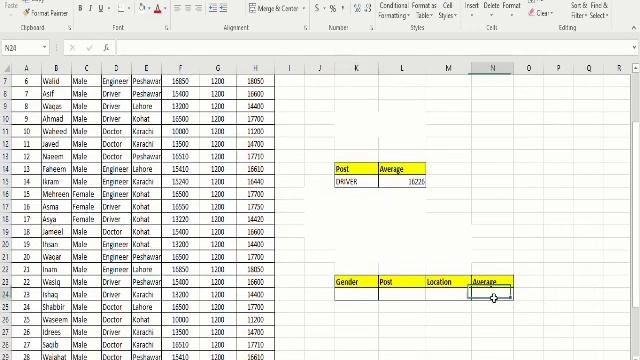Apply the red Font Color
The height and width of the screenshot is (360, 640).
[x=158, y=8]
